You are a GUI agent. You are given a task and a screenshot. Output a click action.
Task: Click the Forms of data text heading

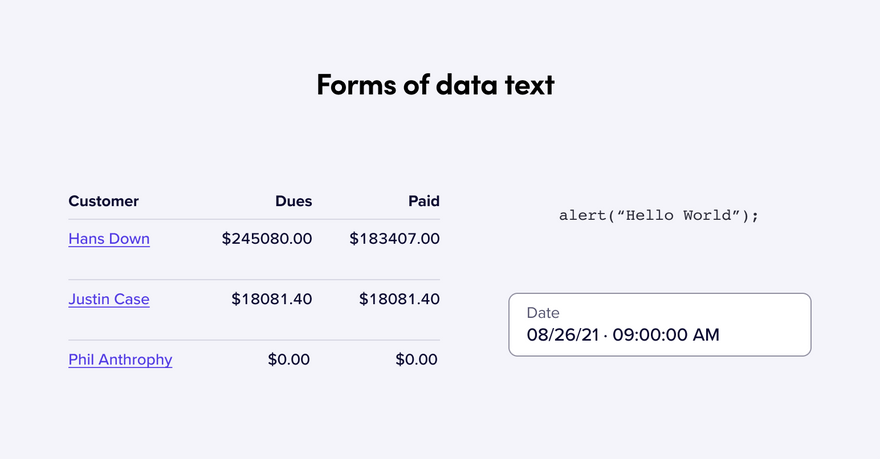pos(436,85)
